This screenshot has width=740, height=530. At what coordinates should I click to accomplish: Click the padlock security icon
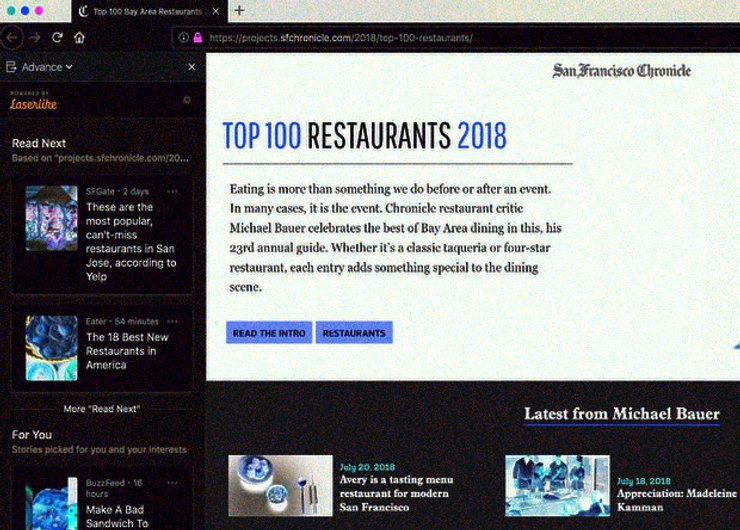(x=197, y=38)
